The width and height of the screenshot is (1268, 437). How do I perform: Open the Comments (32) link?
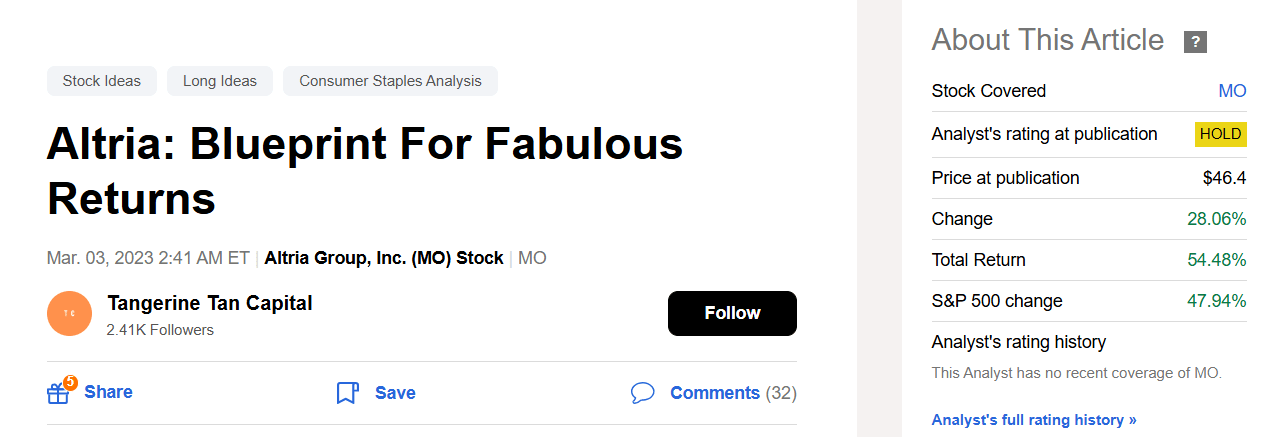pos(733,393)
